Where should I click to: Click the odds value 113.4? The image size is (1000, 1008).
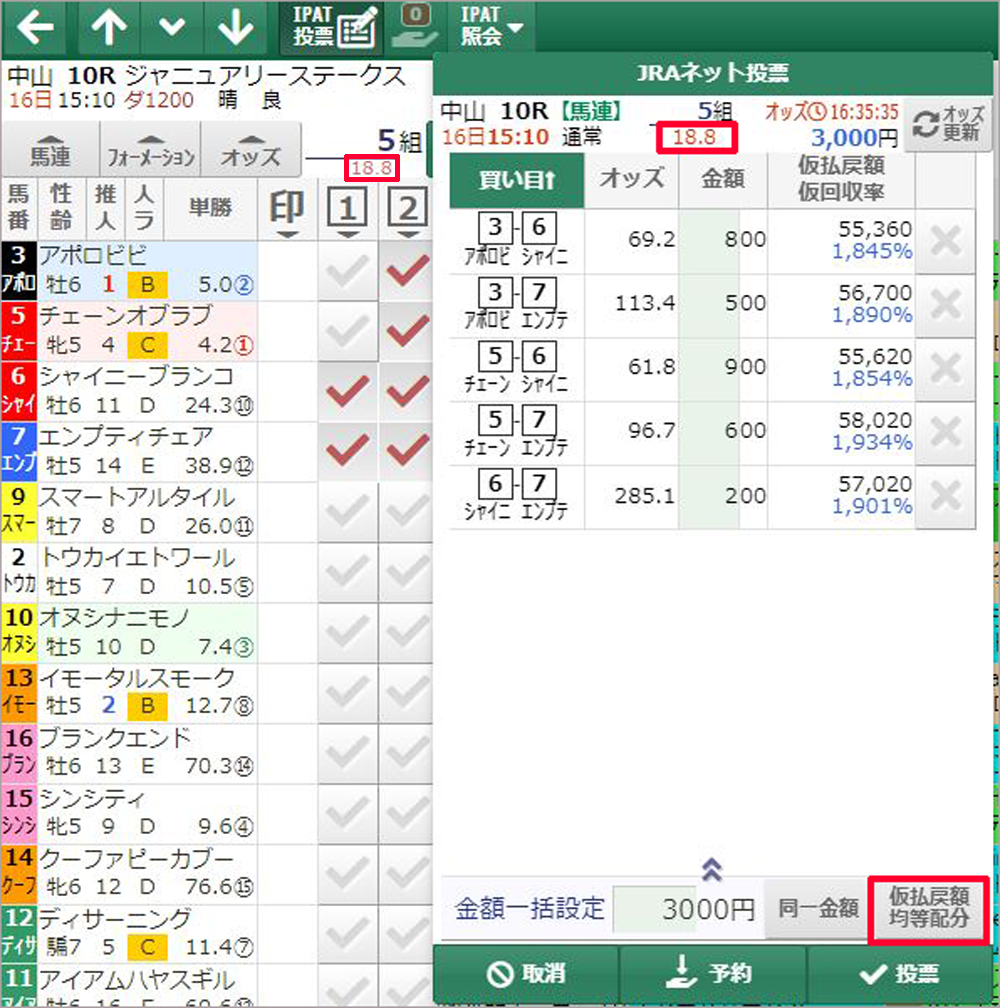pos(645,303)
